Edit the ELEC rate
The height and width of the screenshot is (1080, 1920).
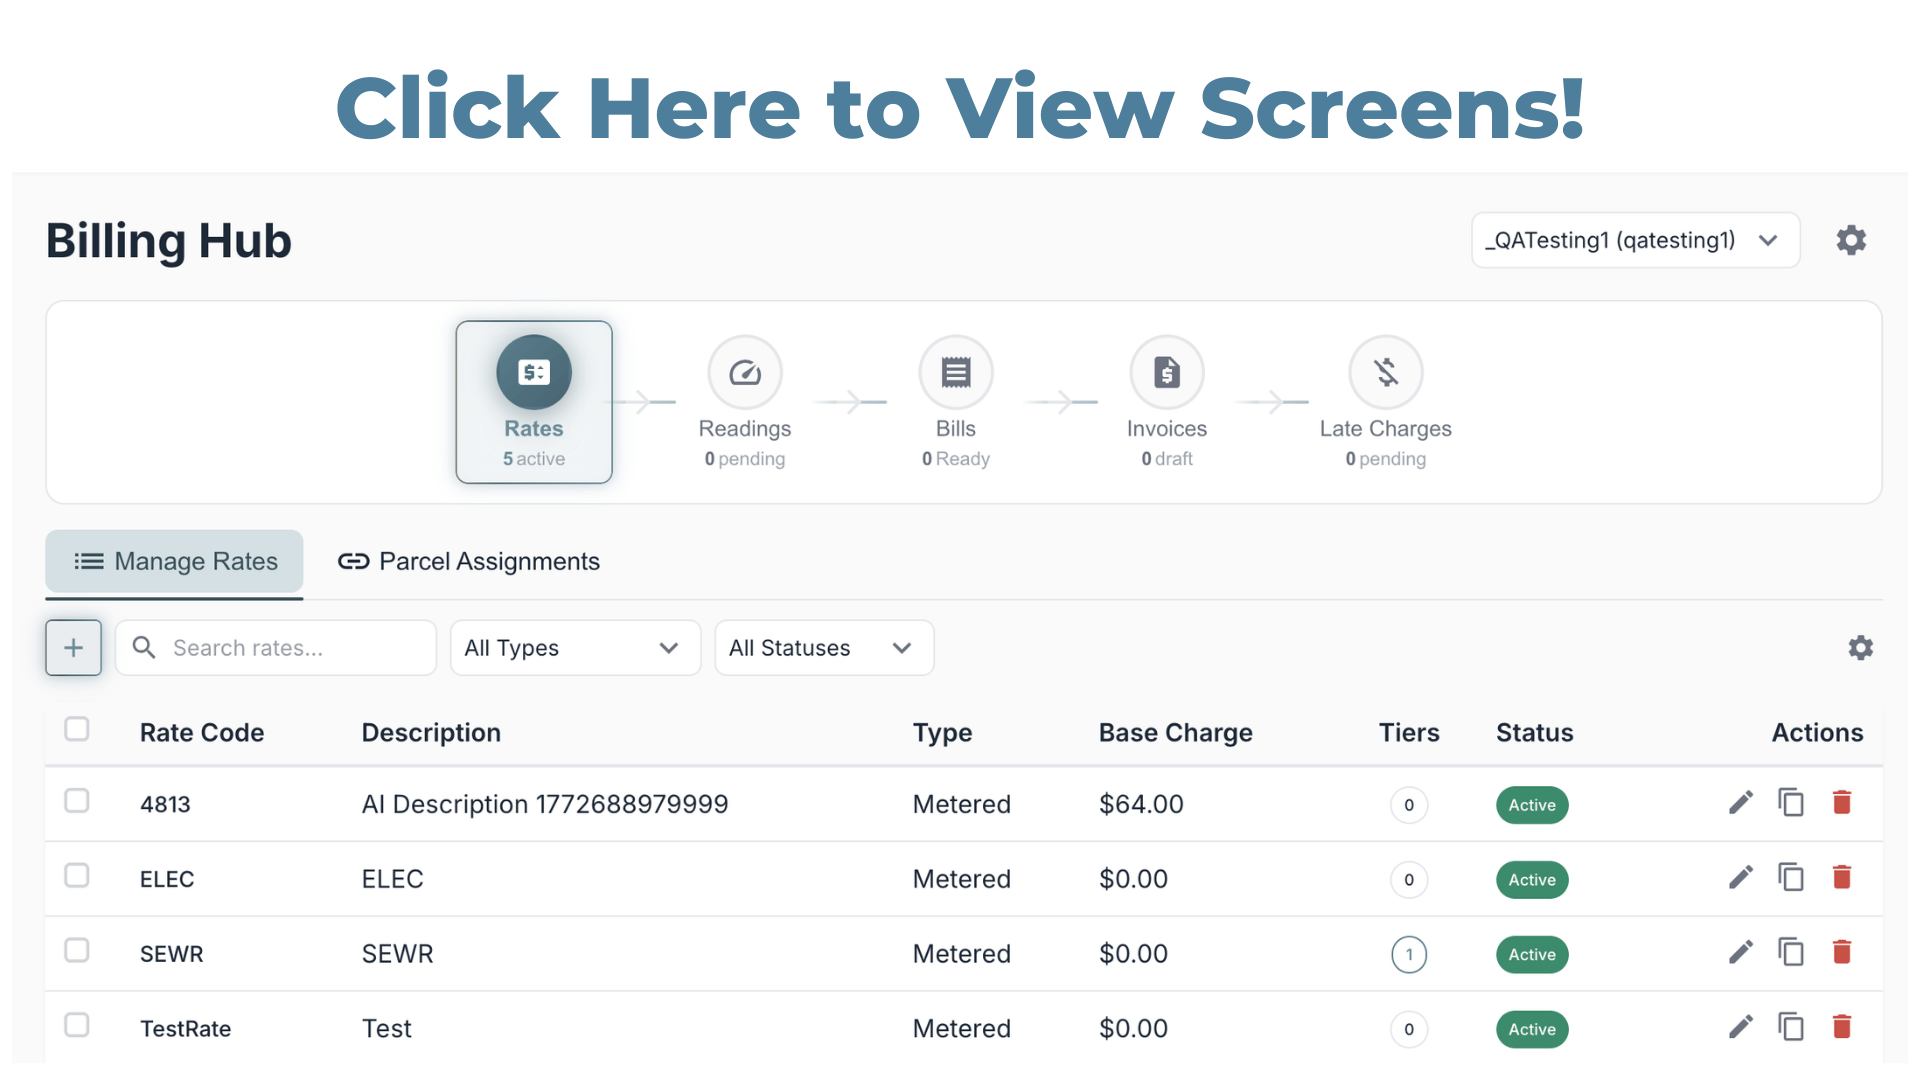click(x=1741, y=878)
